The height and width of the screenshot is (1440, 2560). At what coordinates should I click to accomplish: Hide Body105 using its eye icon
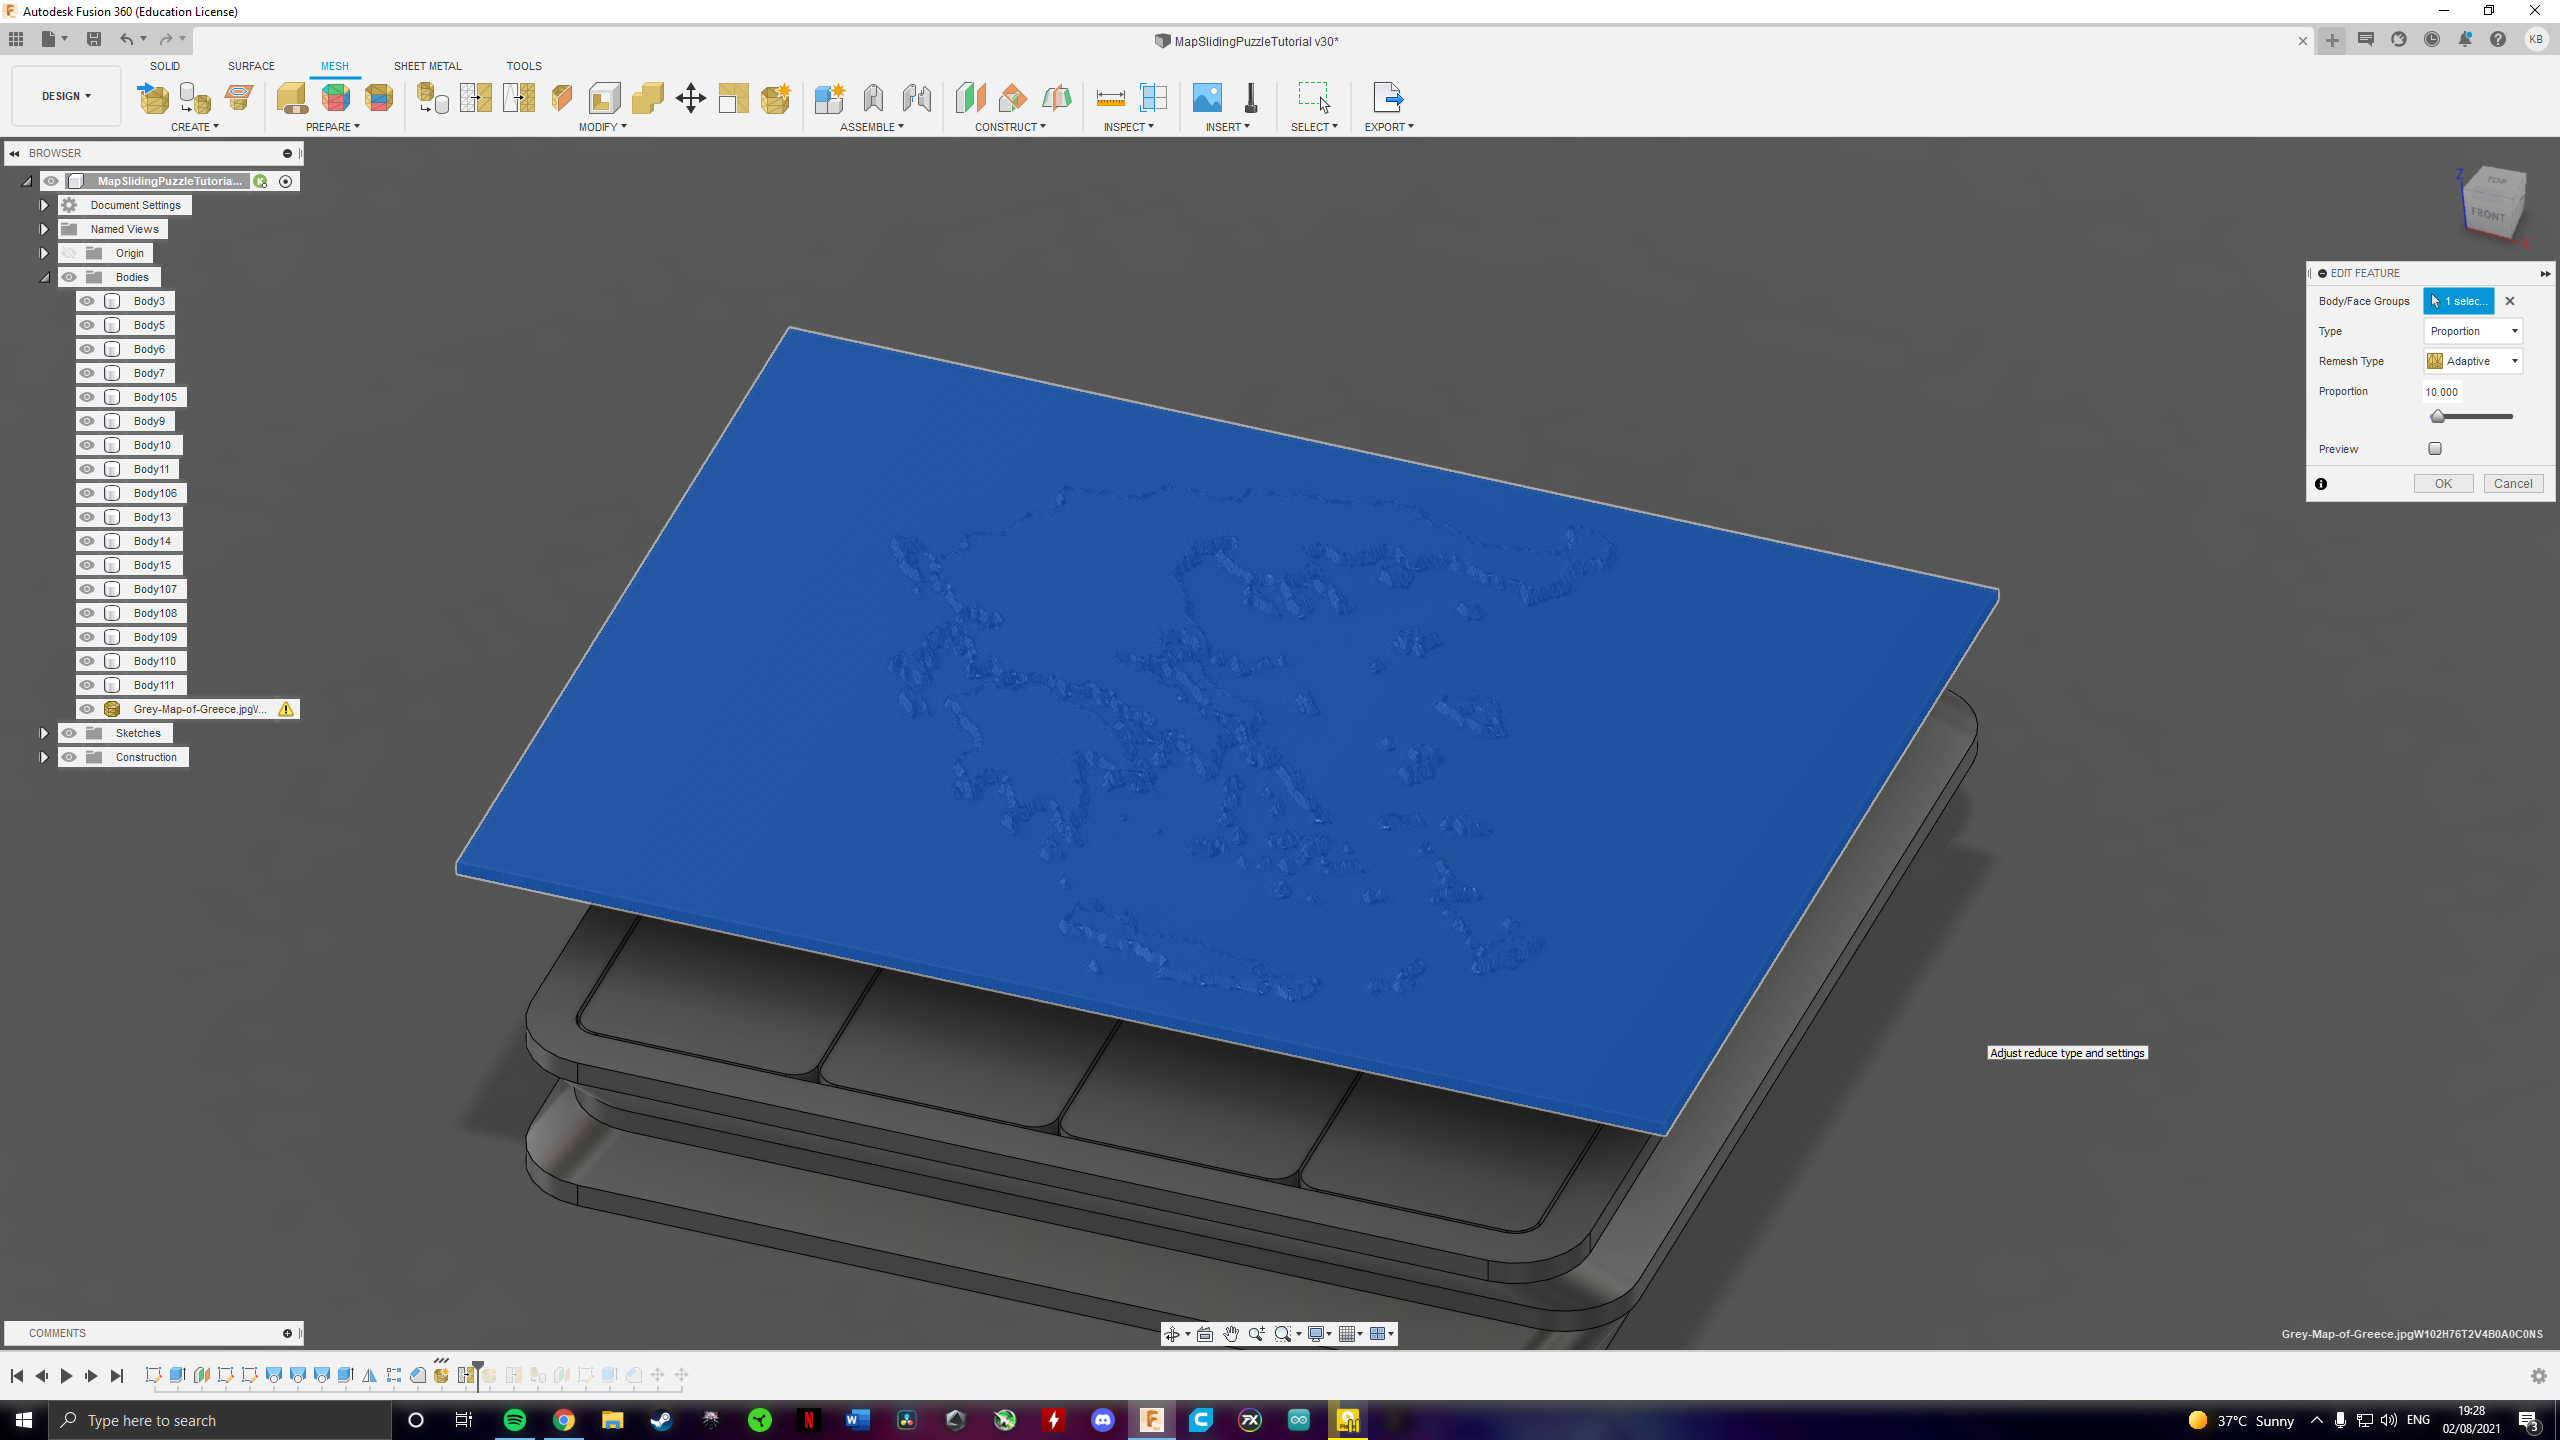coord(87,397)
